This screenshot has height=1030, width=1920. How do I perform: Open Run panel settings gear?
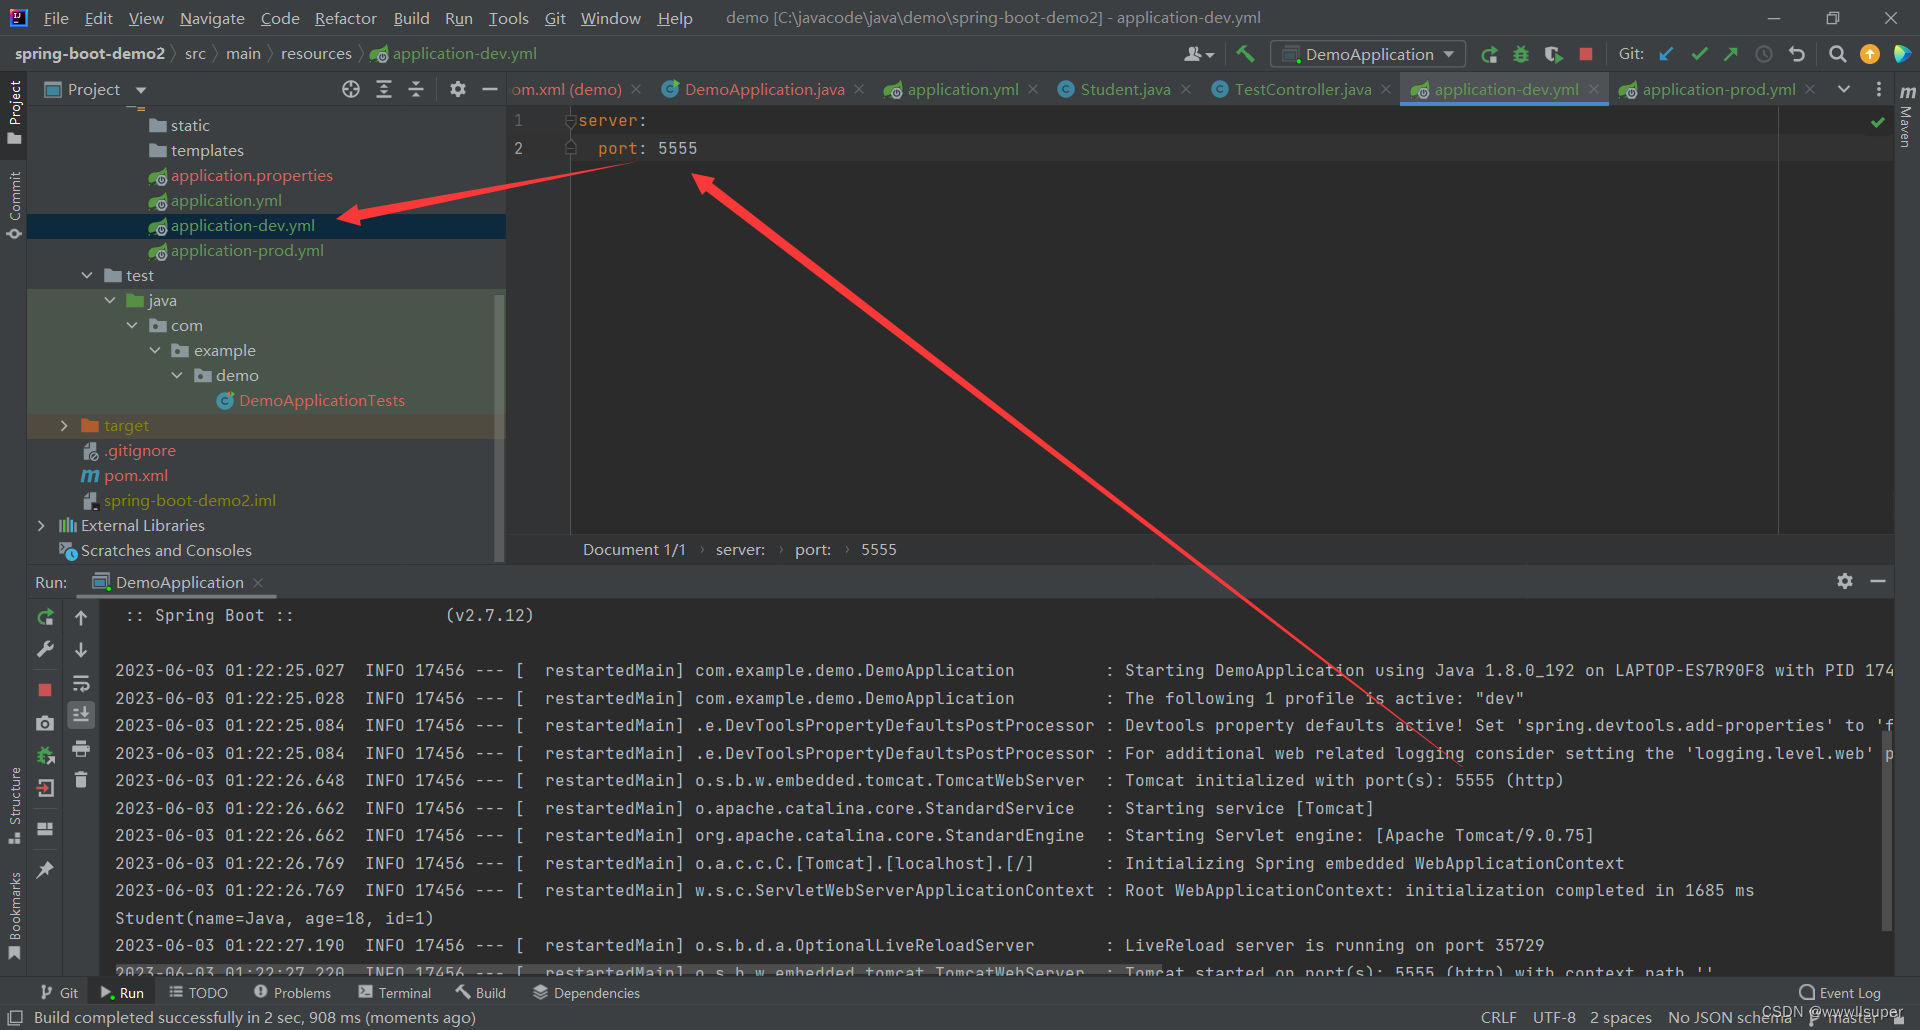[1845, 581]
